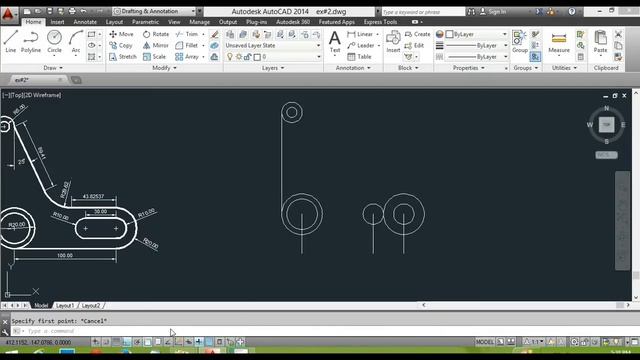Activate the Copy command
Viewport: 640px width, 360px height.
(x=121, y=45)
